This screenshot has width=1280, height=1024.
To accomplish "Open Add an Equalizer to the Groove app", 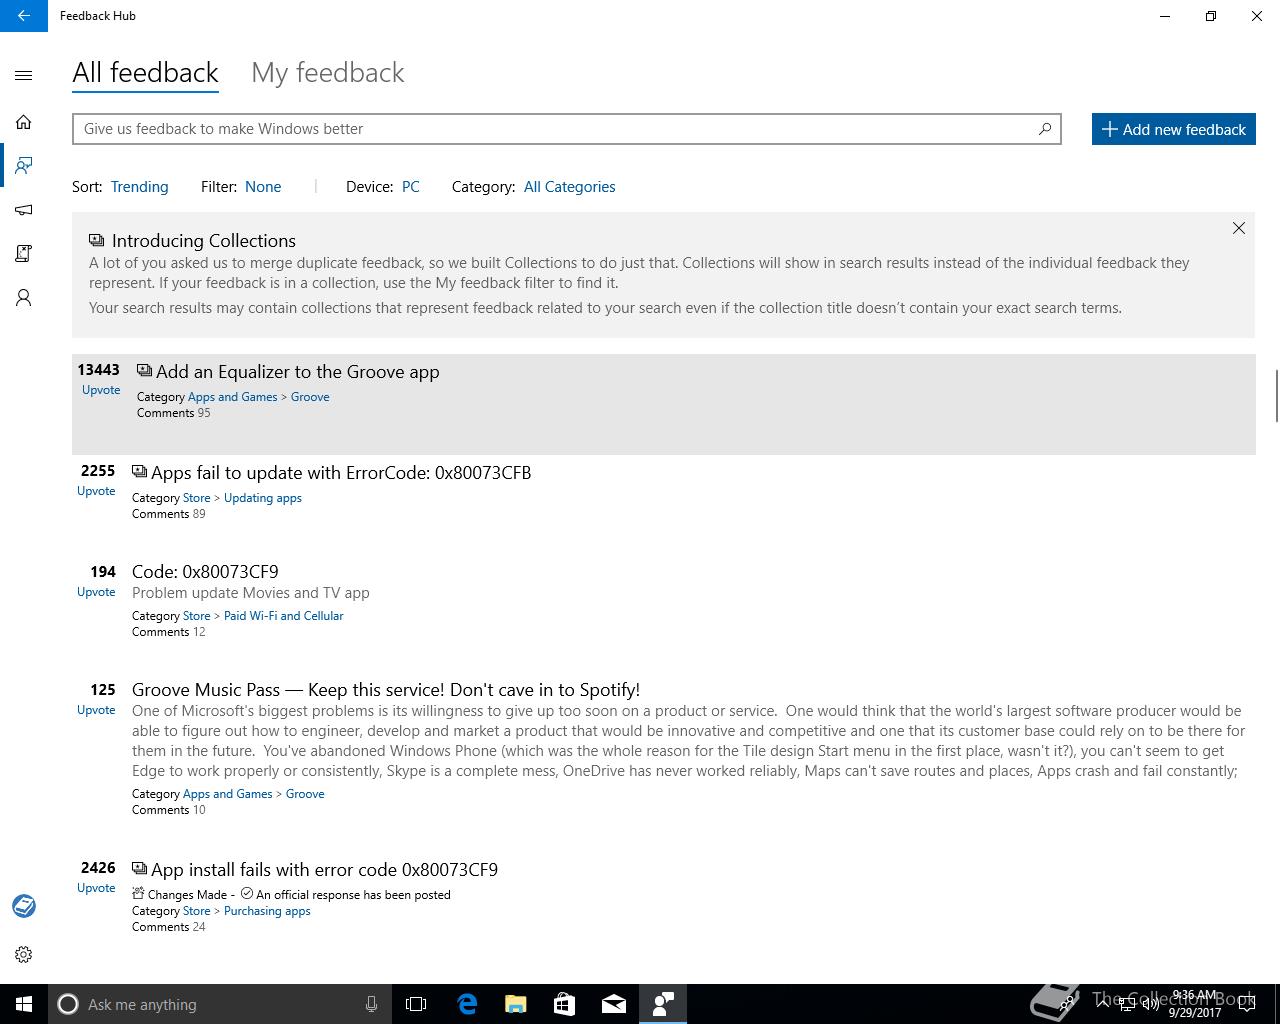I will pyautogui.click(x=298, y=372).
